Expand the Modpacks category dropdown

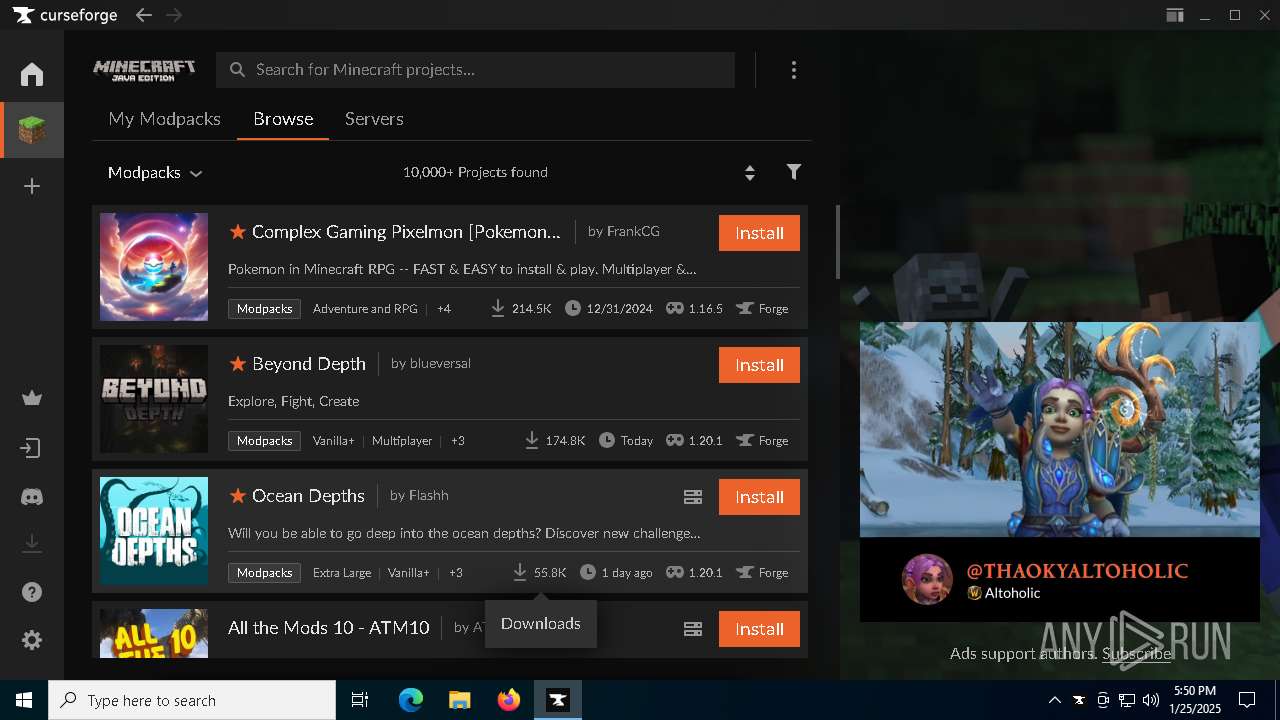155,172
